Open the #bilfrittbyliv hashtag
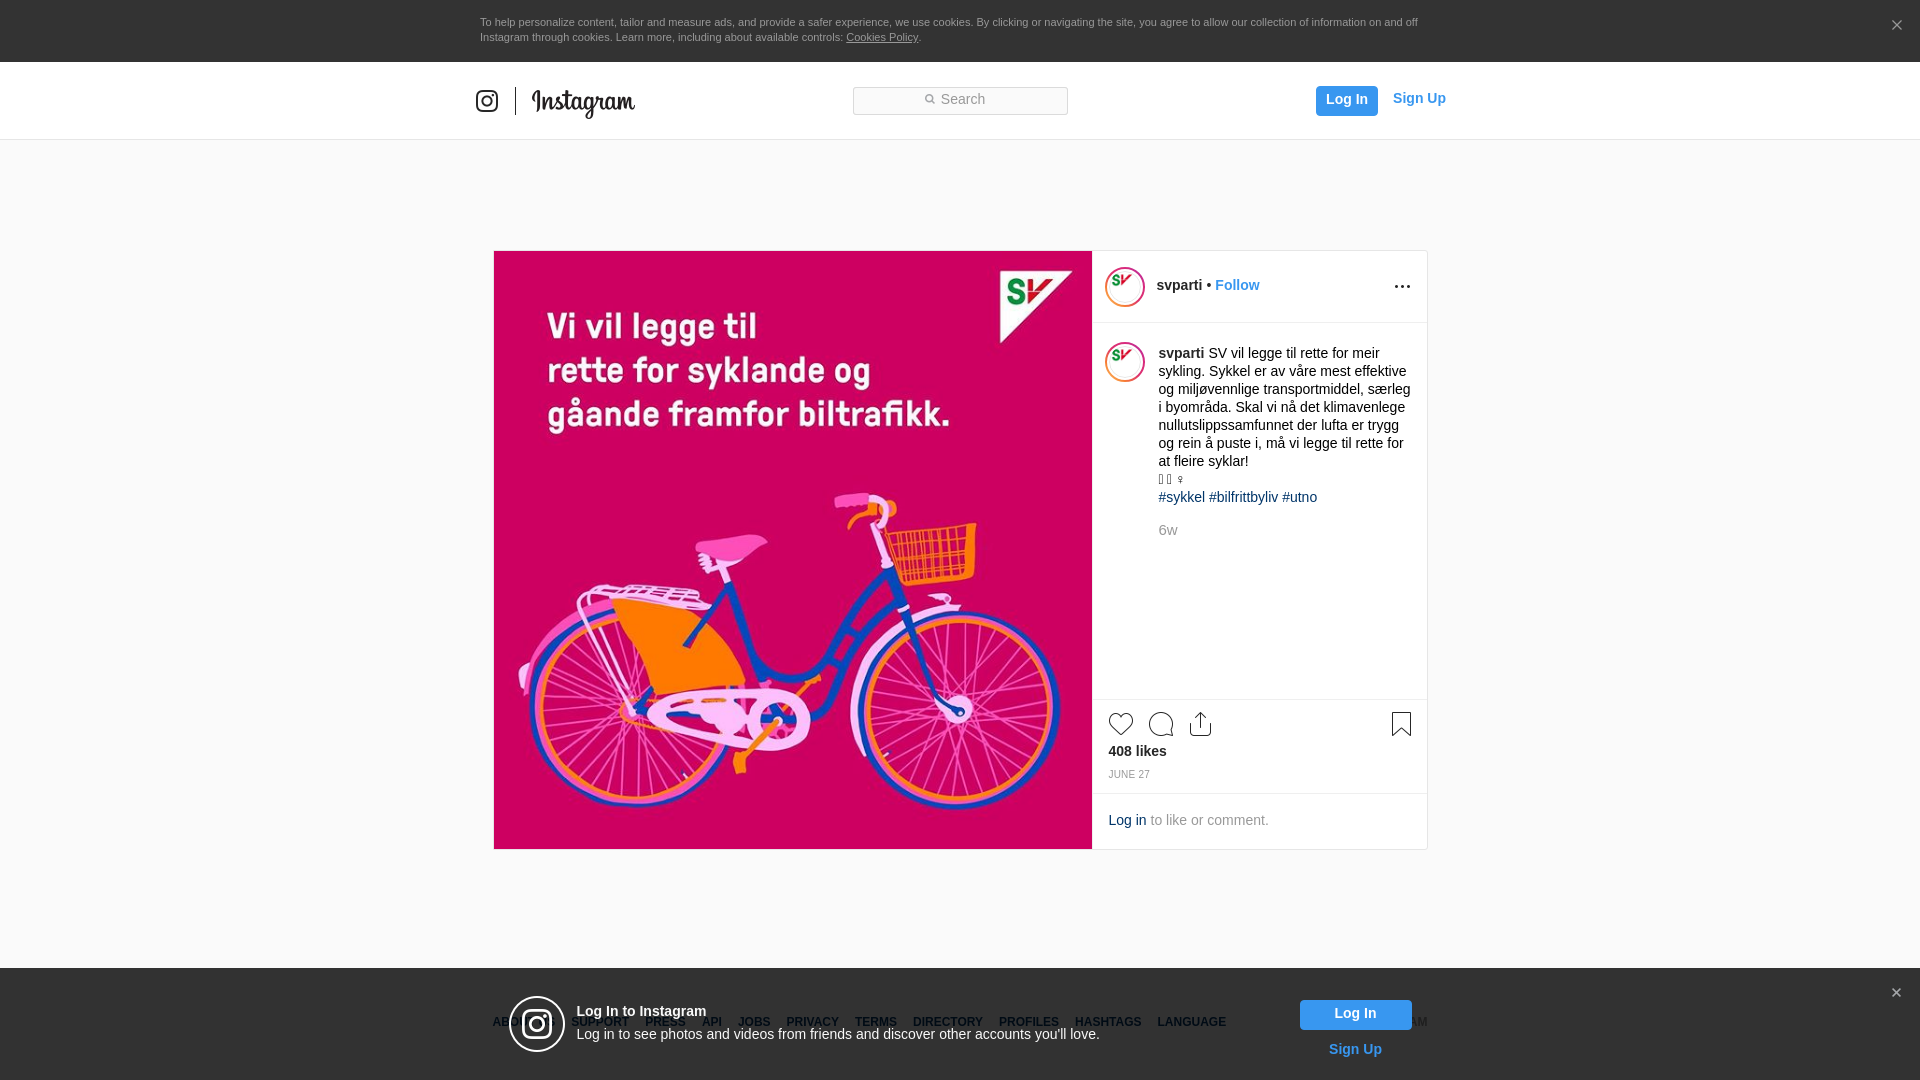 pyautogui.click(x=1243, y=497)
